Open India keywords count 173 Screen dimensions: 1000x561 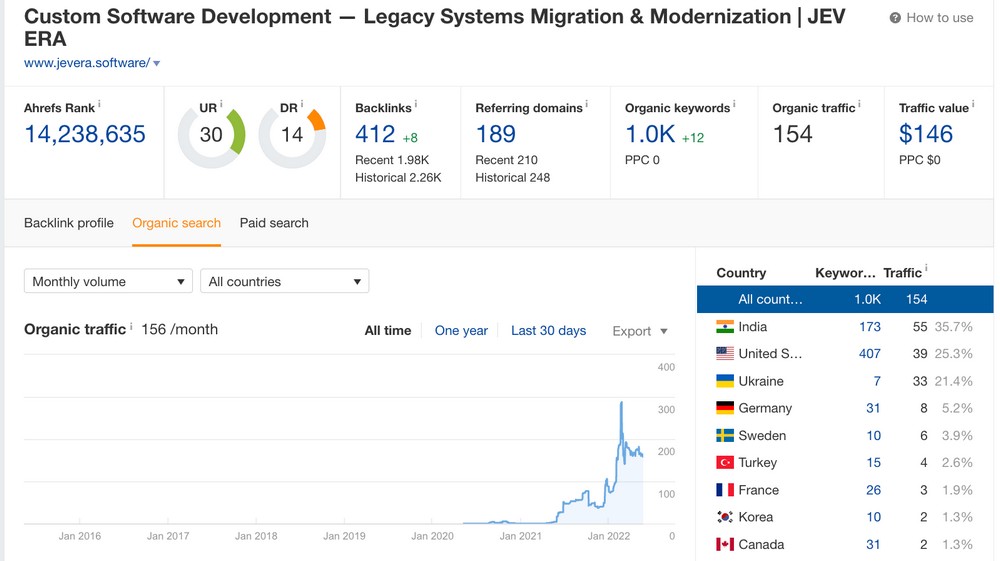point(870,326)
